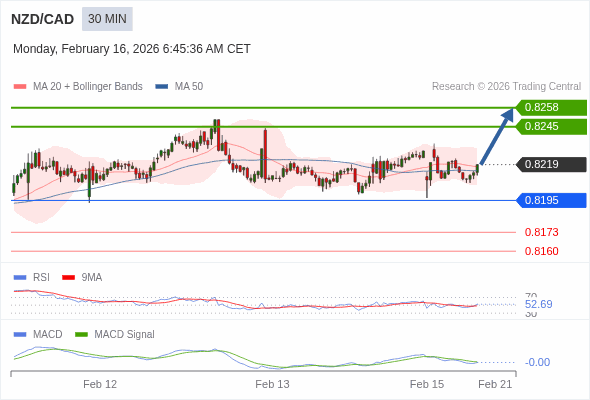Click the 0.8245 resistance label
The height and width of the screenshot is (400, 590).
551,126
